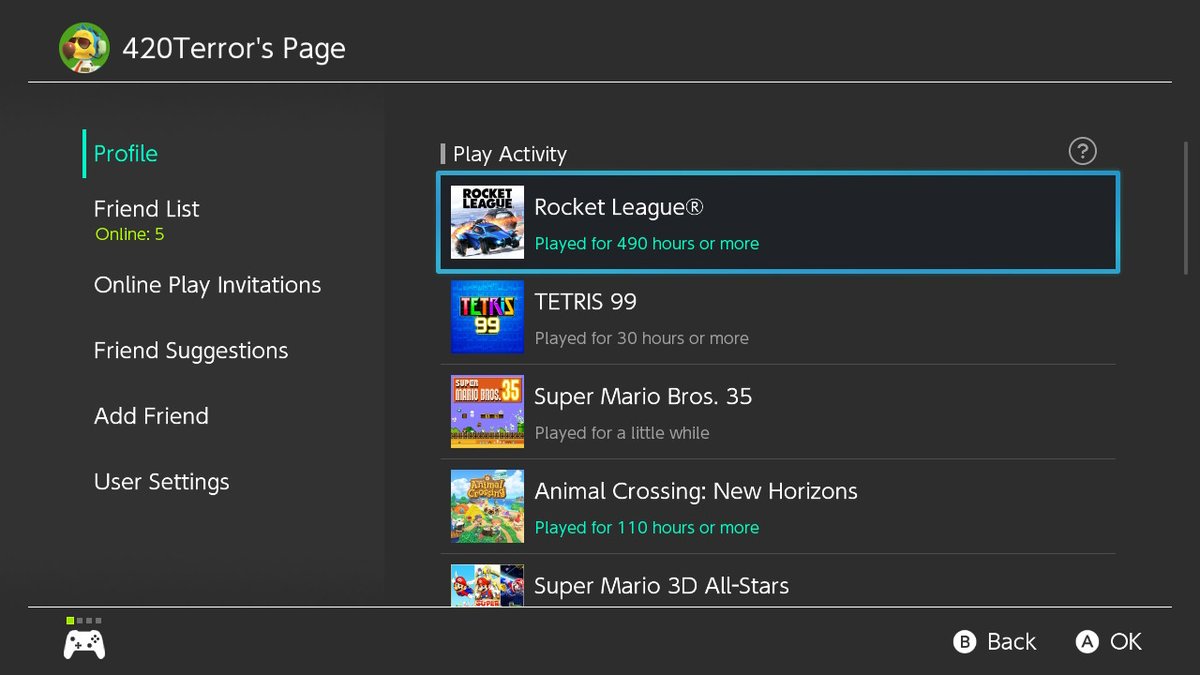Screen dimensions: 1200x675
Task: Click the B button icon beside Back
Action: 965,642
